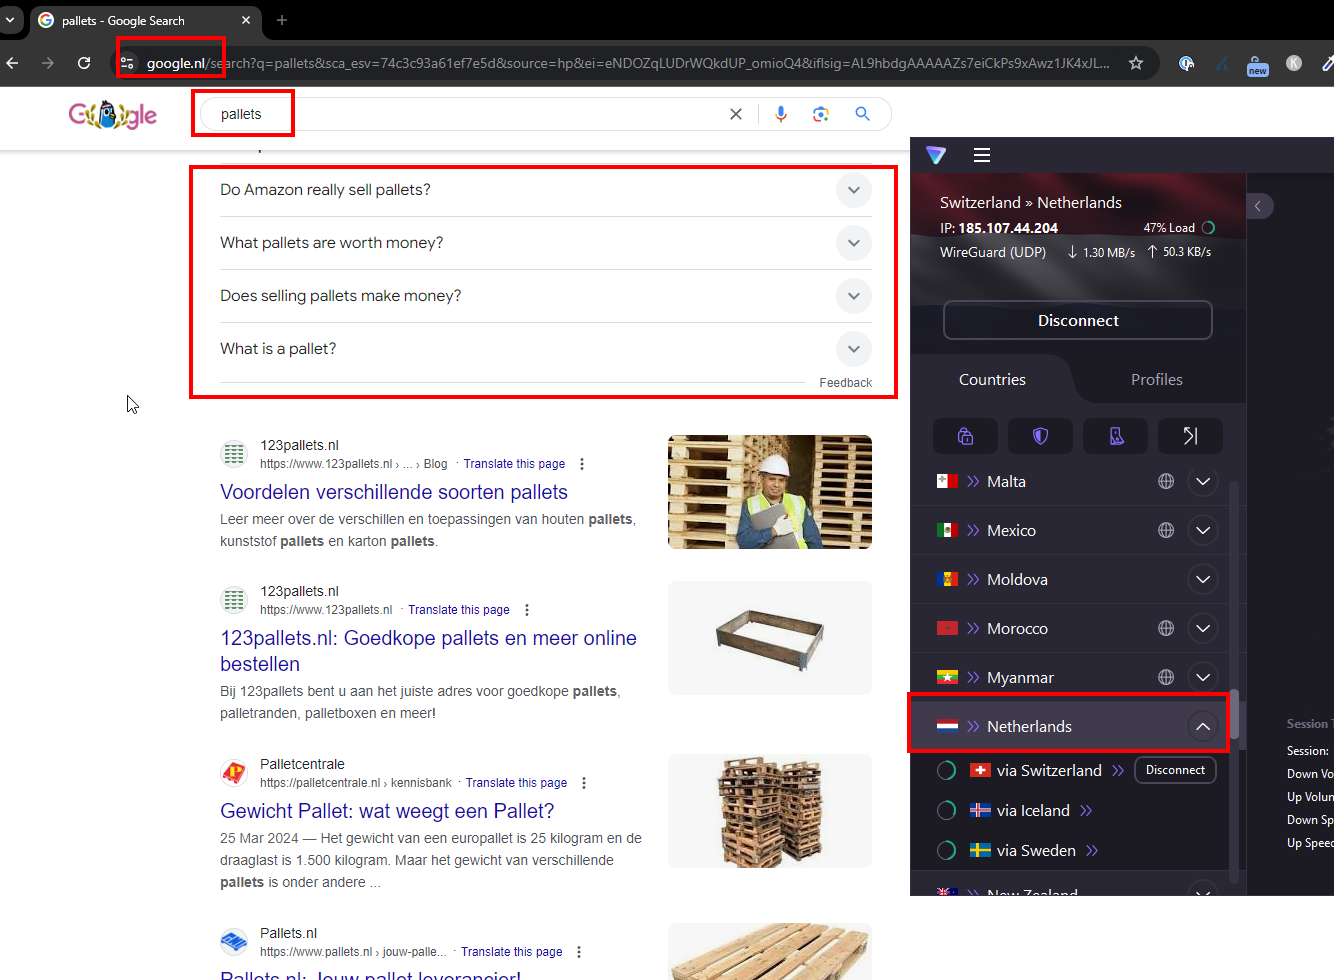Open the Proton VPN hamburger menu
Screen dimensions: 1334x980
point(981,155)
